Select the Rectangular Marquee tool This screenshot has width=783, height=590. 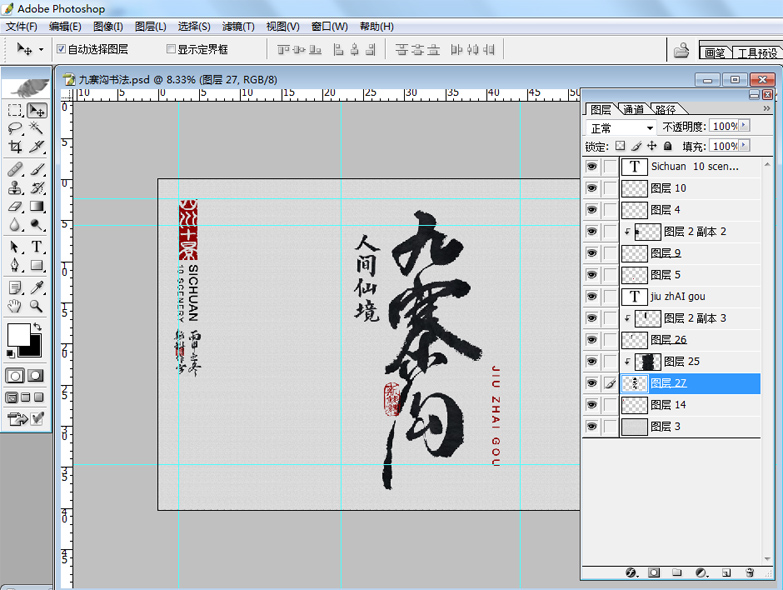click(x=15, y=110)
